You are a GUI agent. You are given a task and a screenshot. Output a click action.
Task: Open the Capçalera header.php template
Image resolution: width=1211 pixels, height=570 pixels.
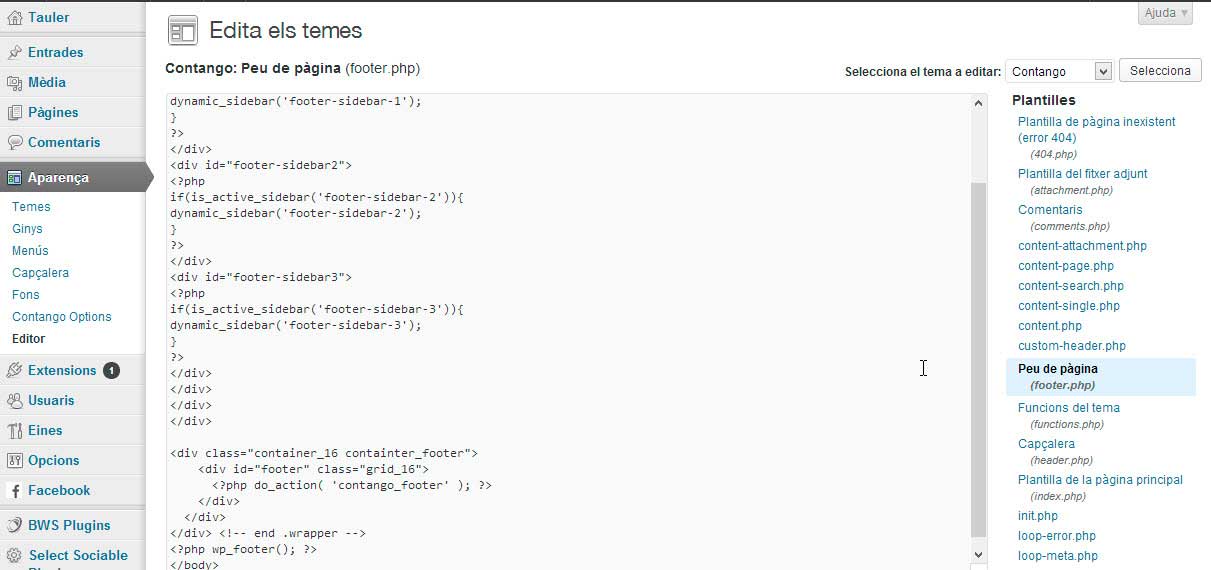1046,444
